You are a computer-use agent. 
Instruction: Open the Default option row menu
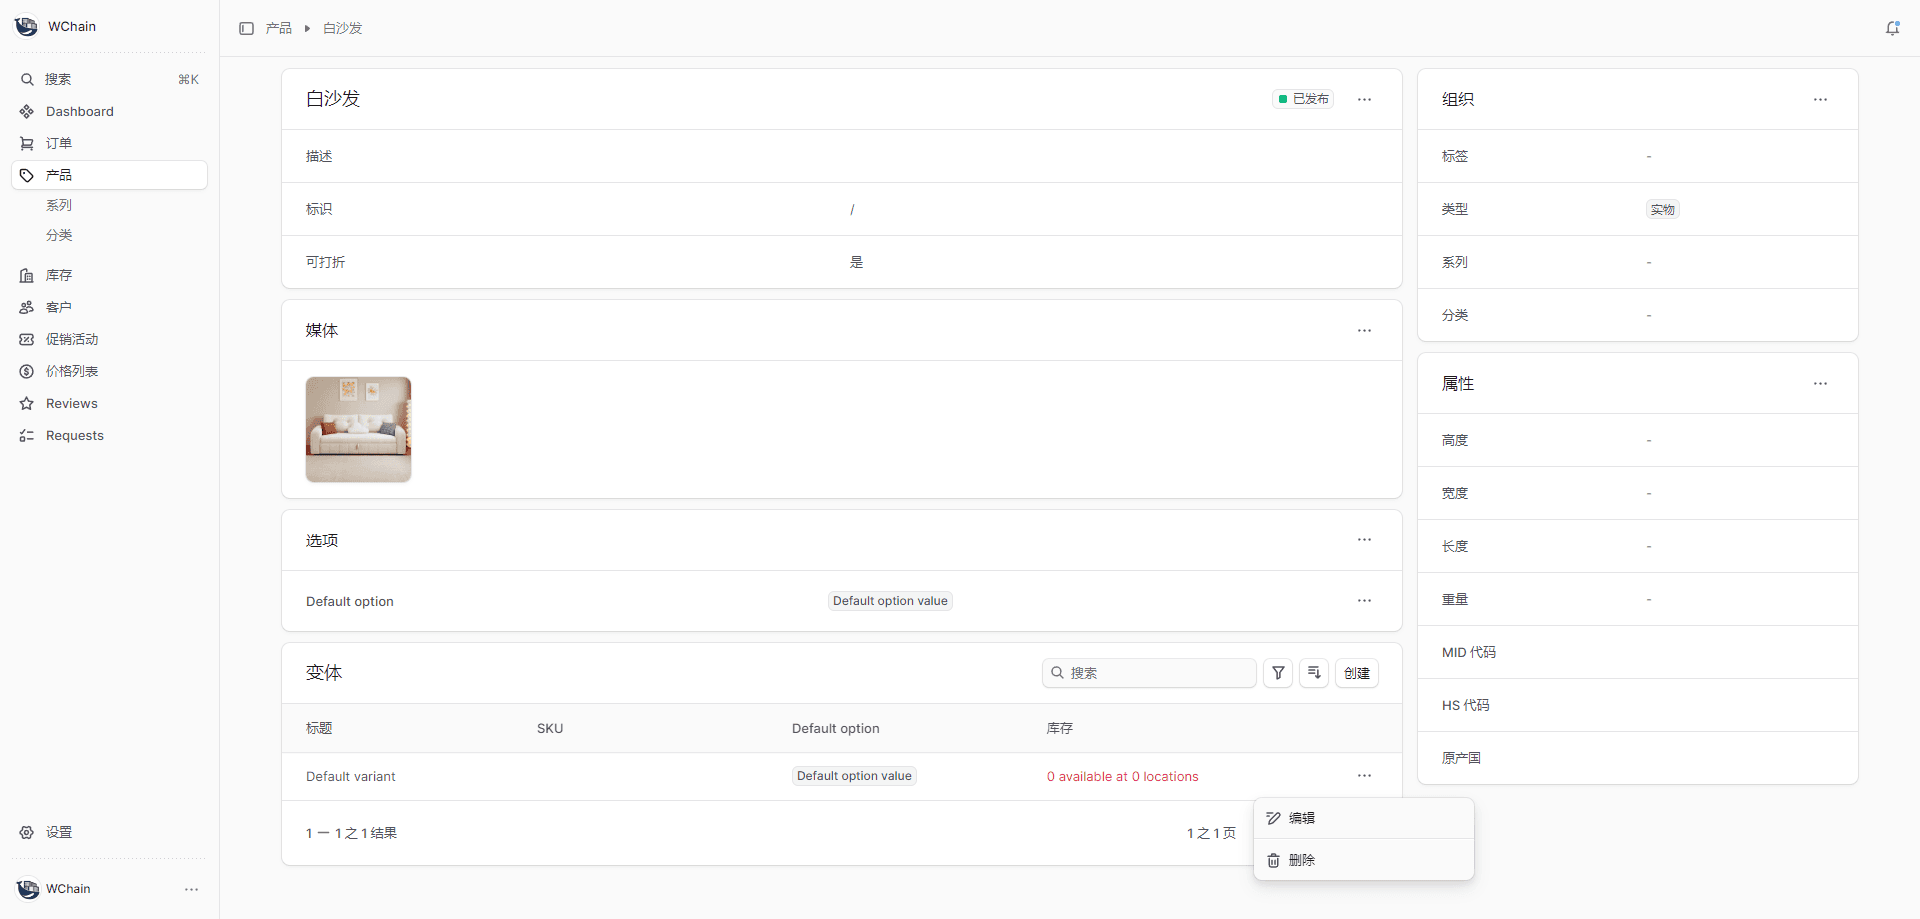point(1364,600)
